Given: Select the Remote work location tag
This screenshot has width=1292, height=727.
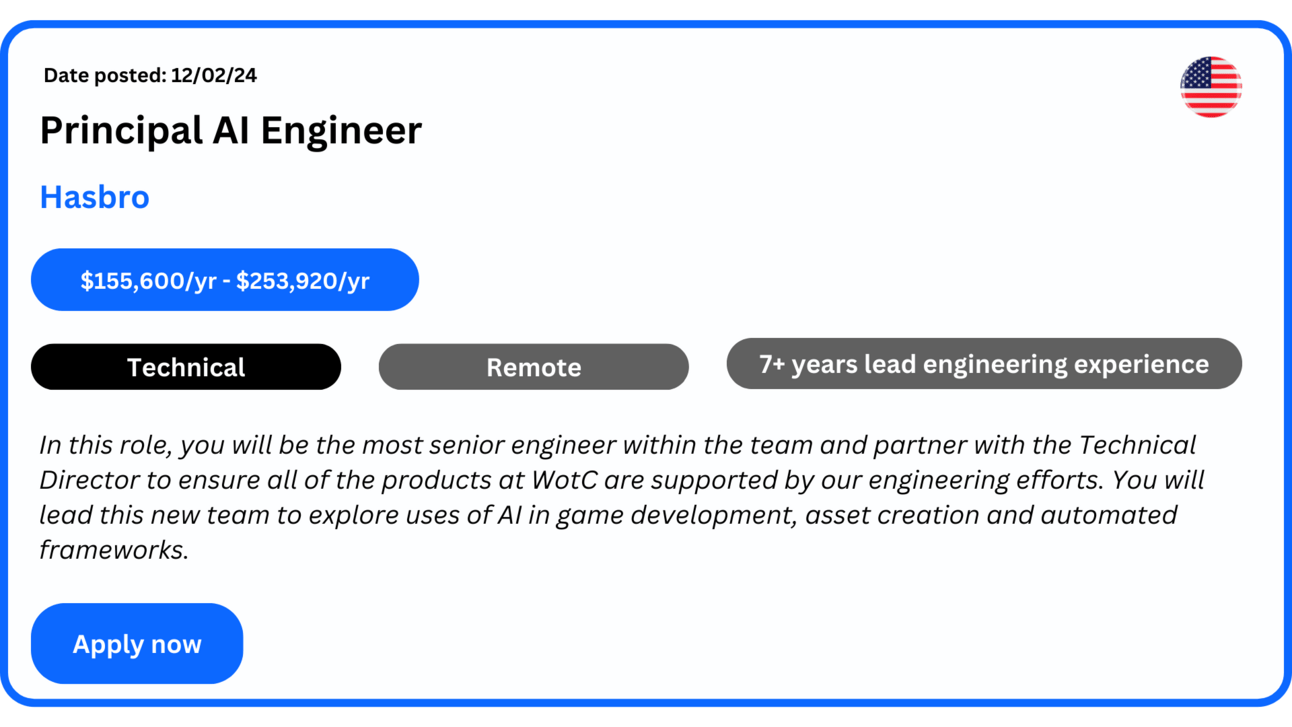Looking at the screenshot, I should [533, 367].
